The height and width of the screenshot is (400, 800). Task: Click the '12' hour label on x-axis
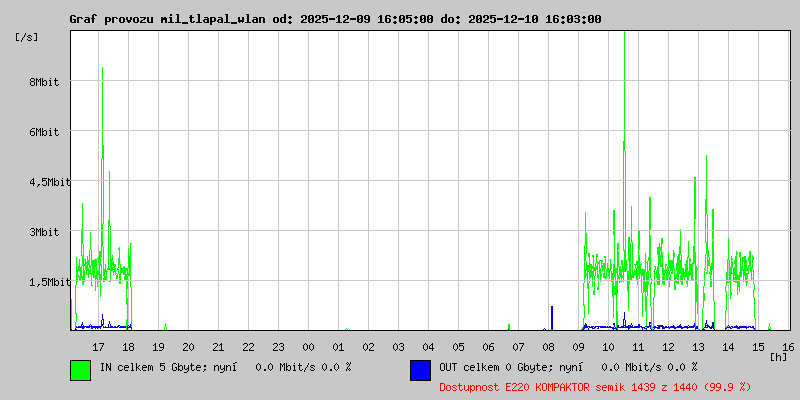668,347
